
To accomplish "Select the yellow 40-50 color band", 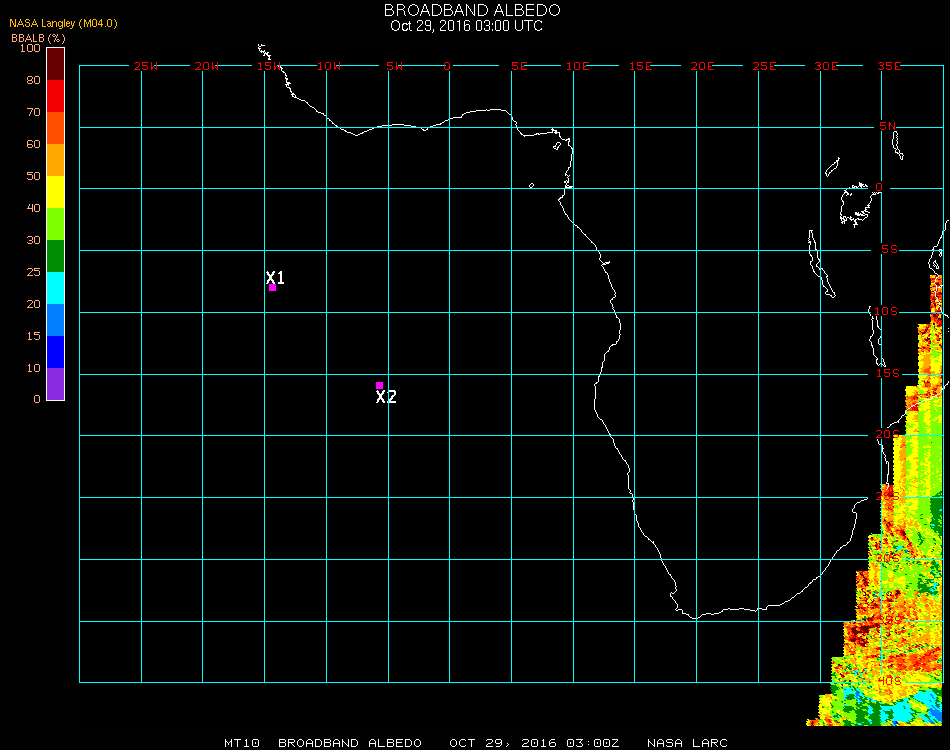I will tap(55, 192).
